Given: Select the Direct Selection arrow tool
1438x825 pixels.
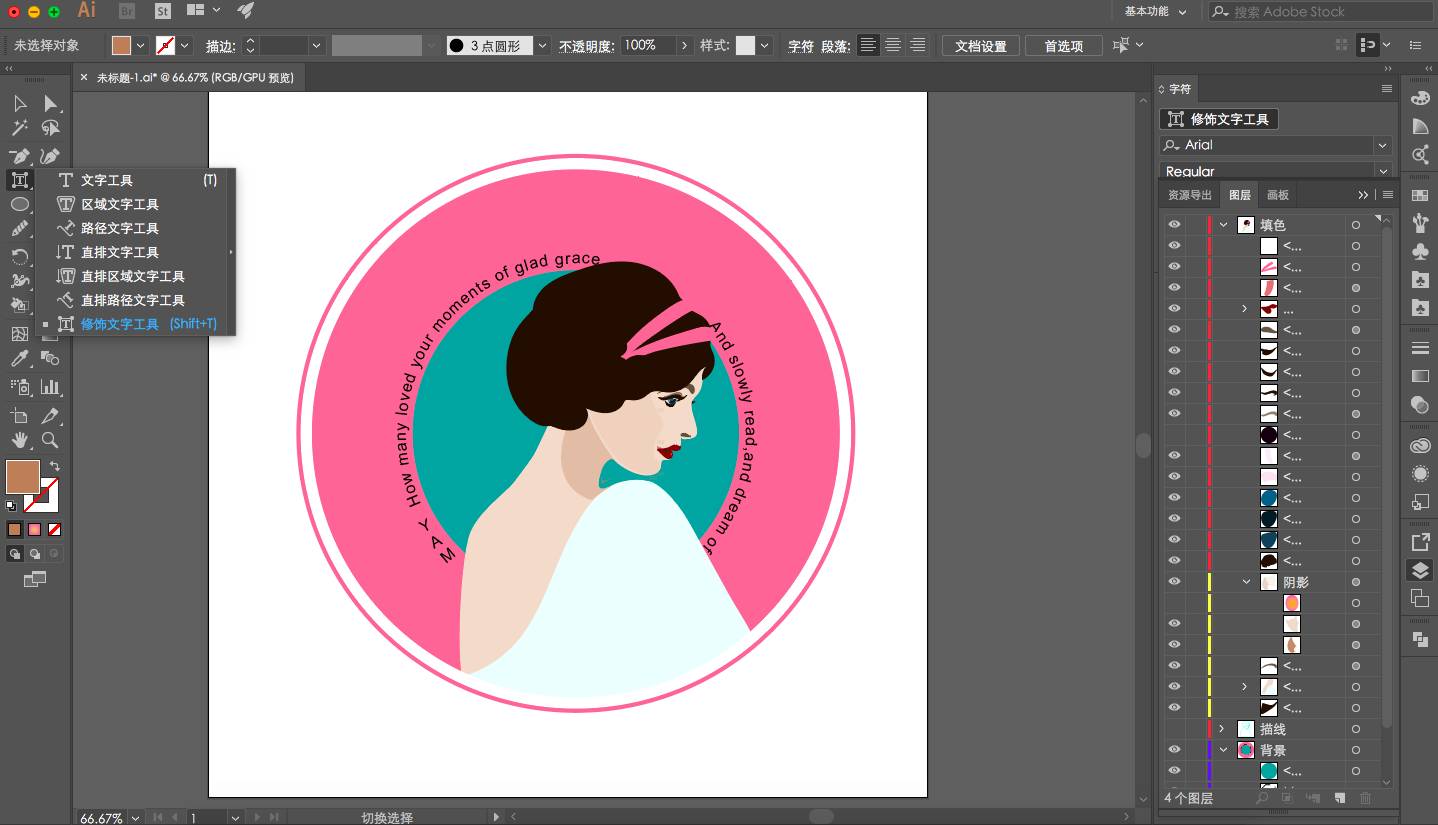Looking at the screenshot, I should [x=50, y=104].
